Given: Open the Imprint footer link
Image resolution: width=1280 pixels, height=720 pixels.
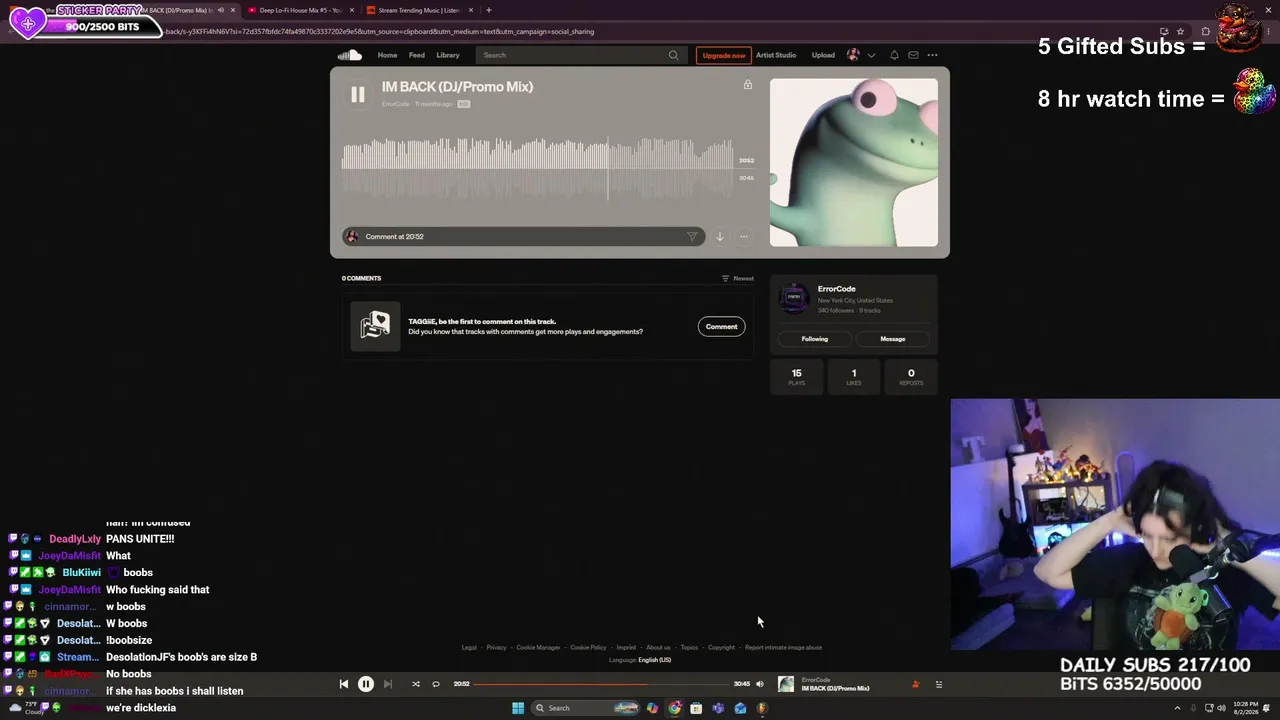Looking at the screenshot, I should coord(626,648).
